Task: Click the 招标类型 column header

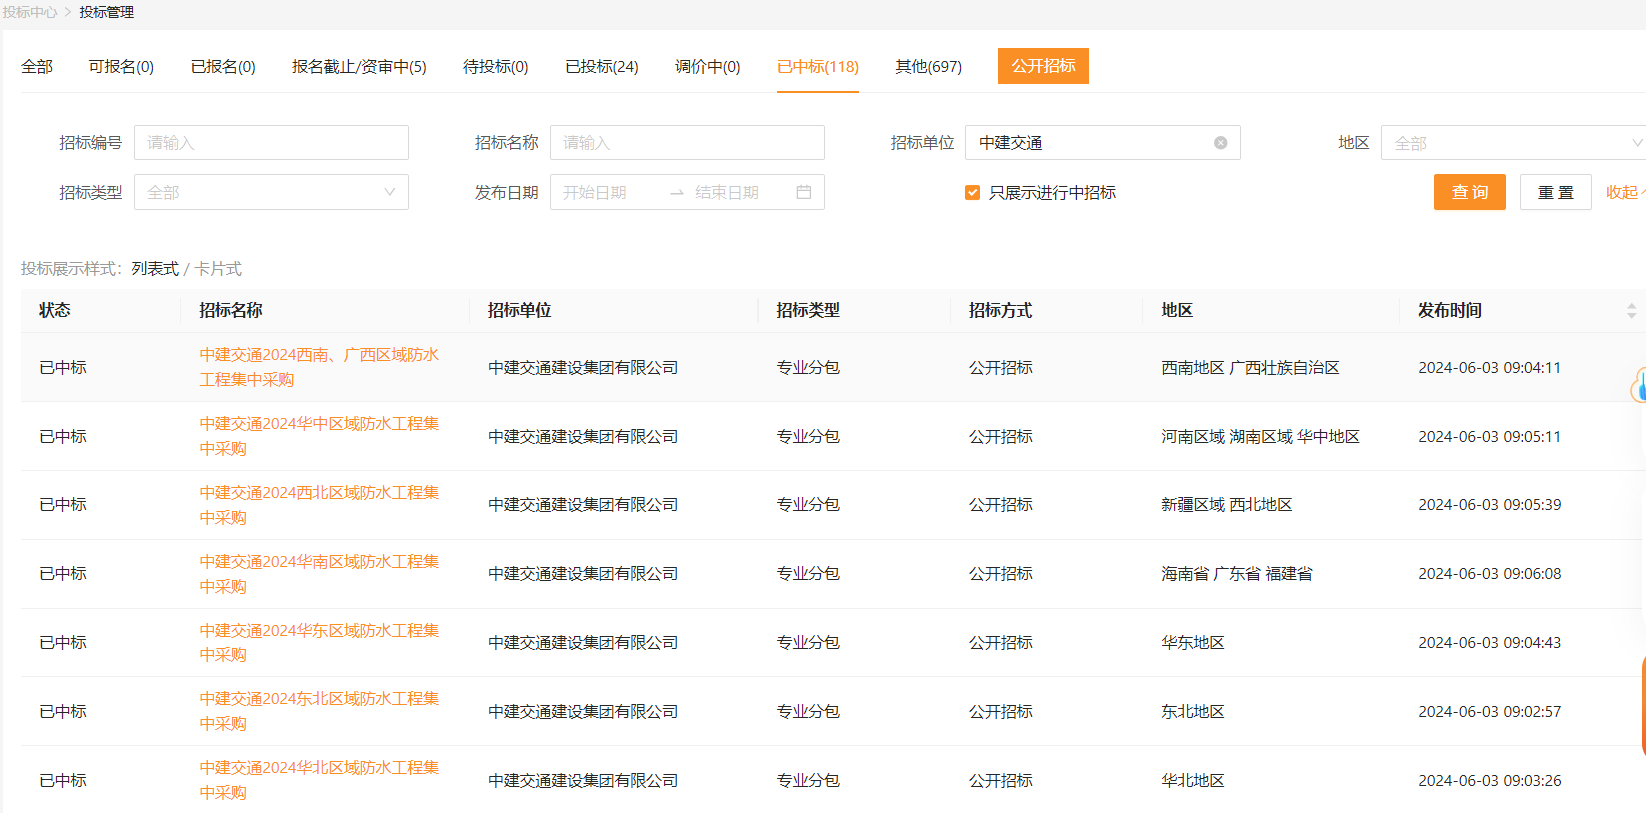Action: click(x=808, y=310)
